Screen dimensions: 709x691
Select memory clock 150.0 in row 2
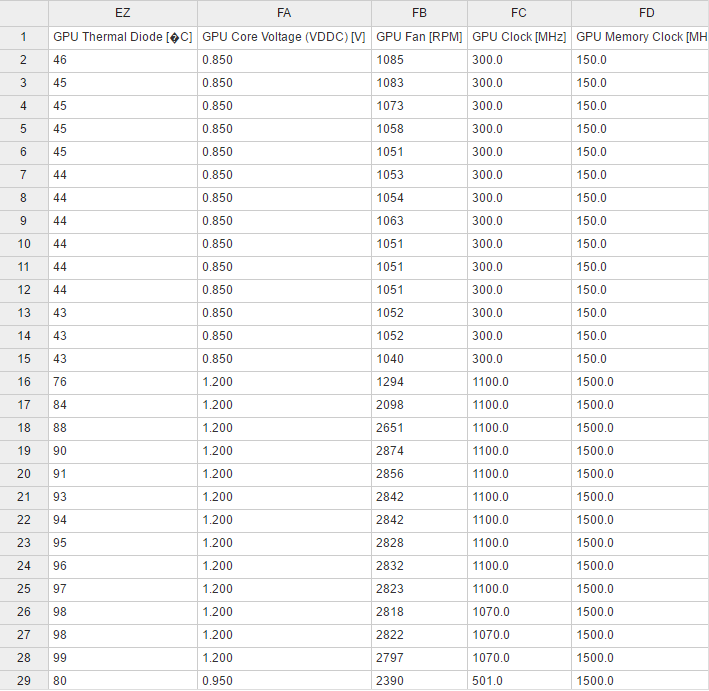click(x=640, y=60)
